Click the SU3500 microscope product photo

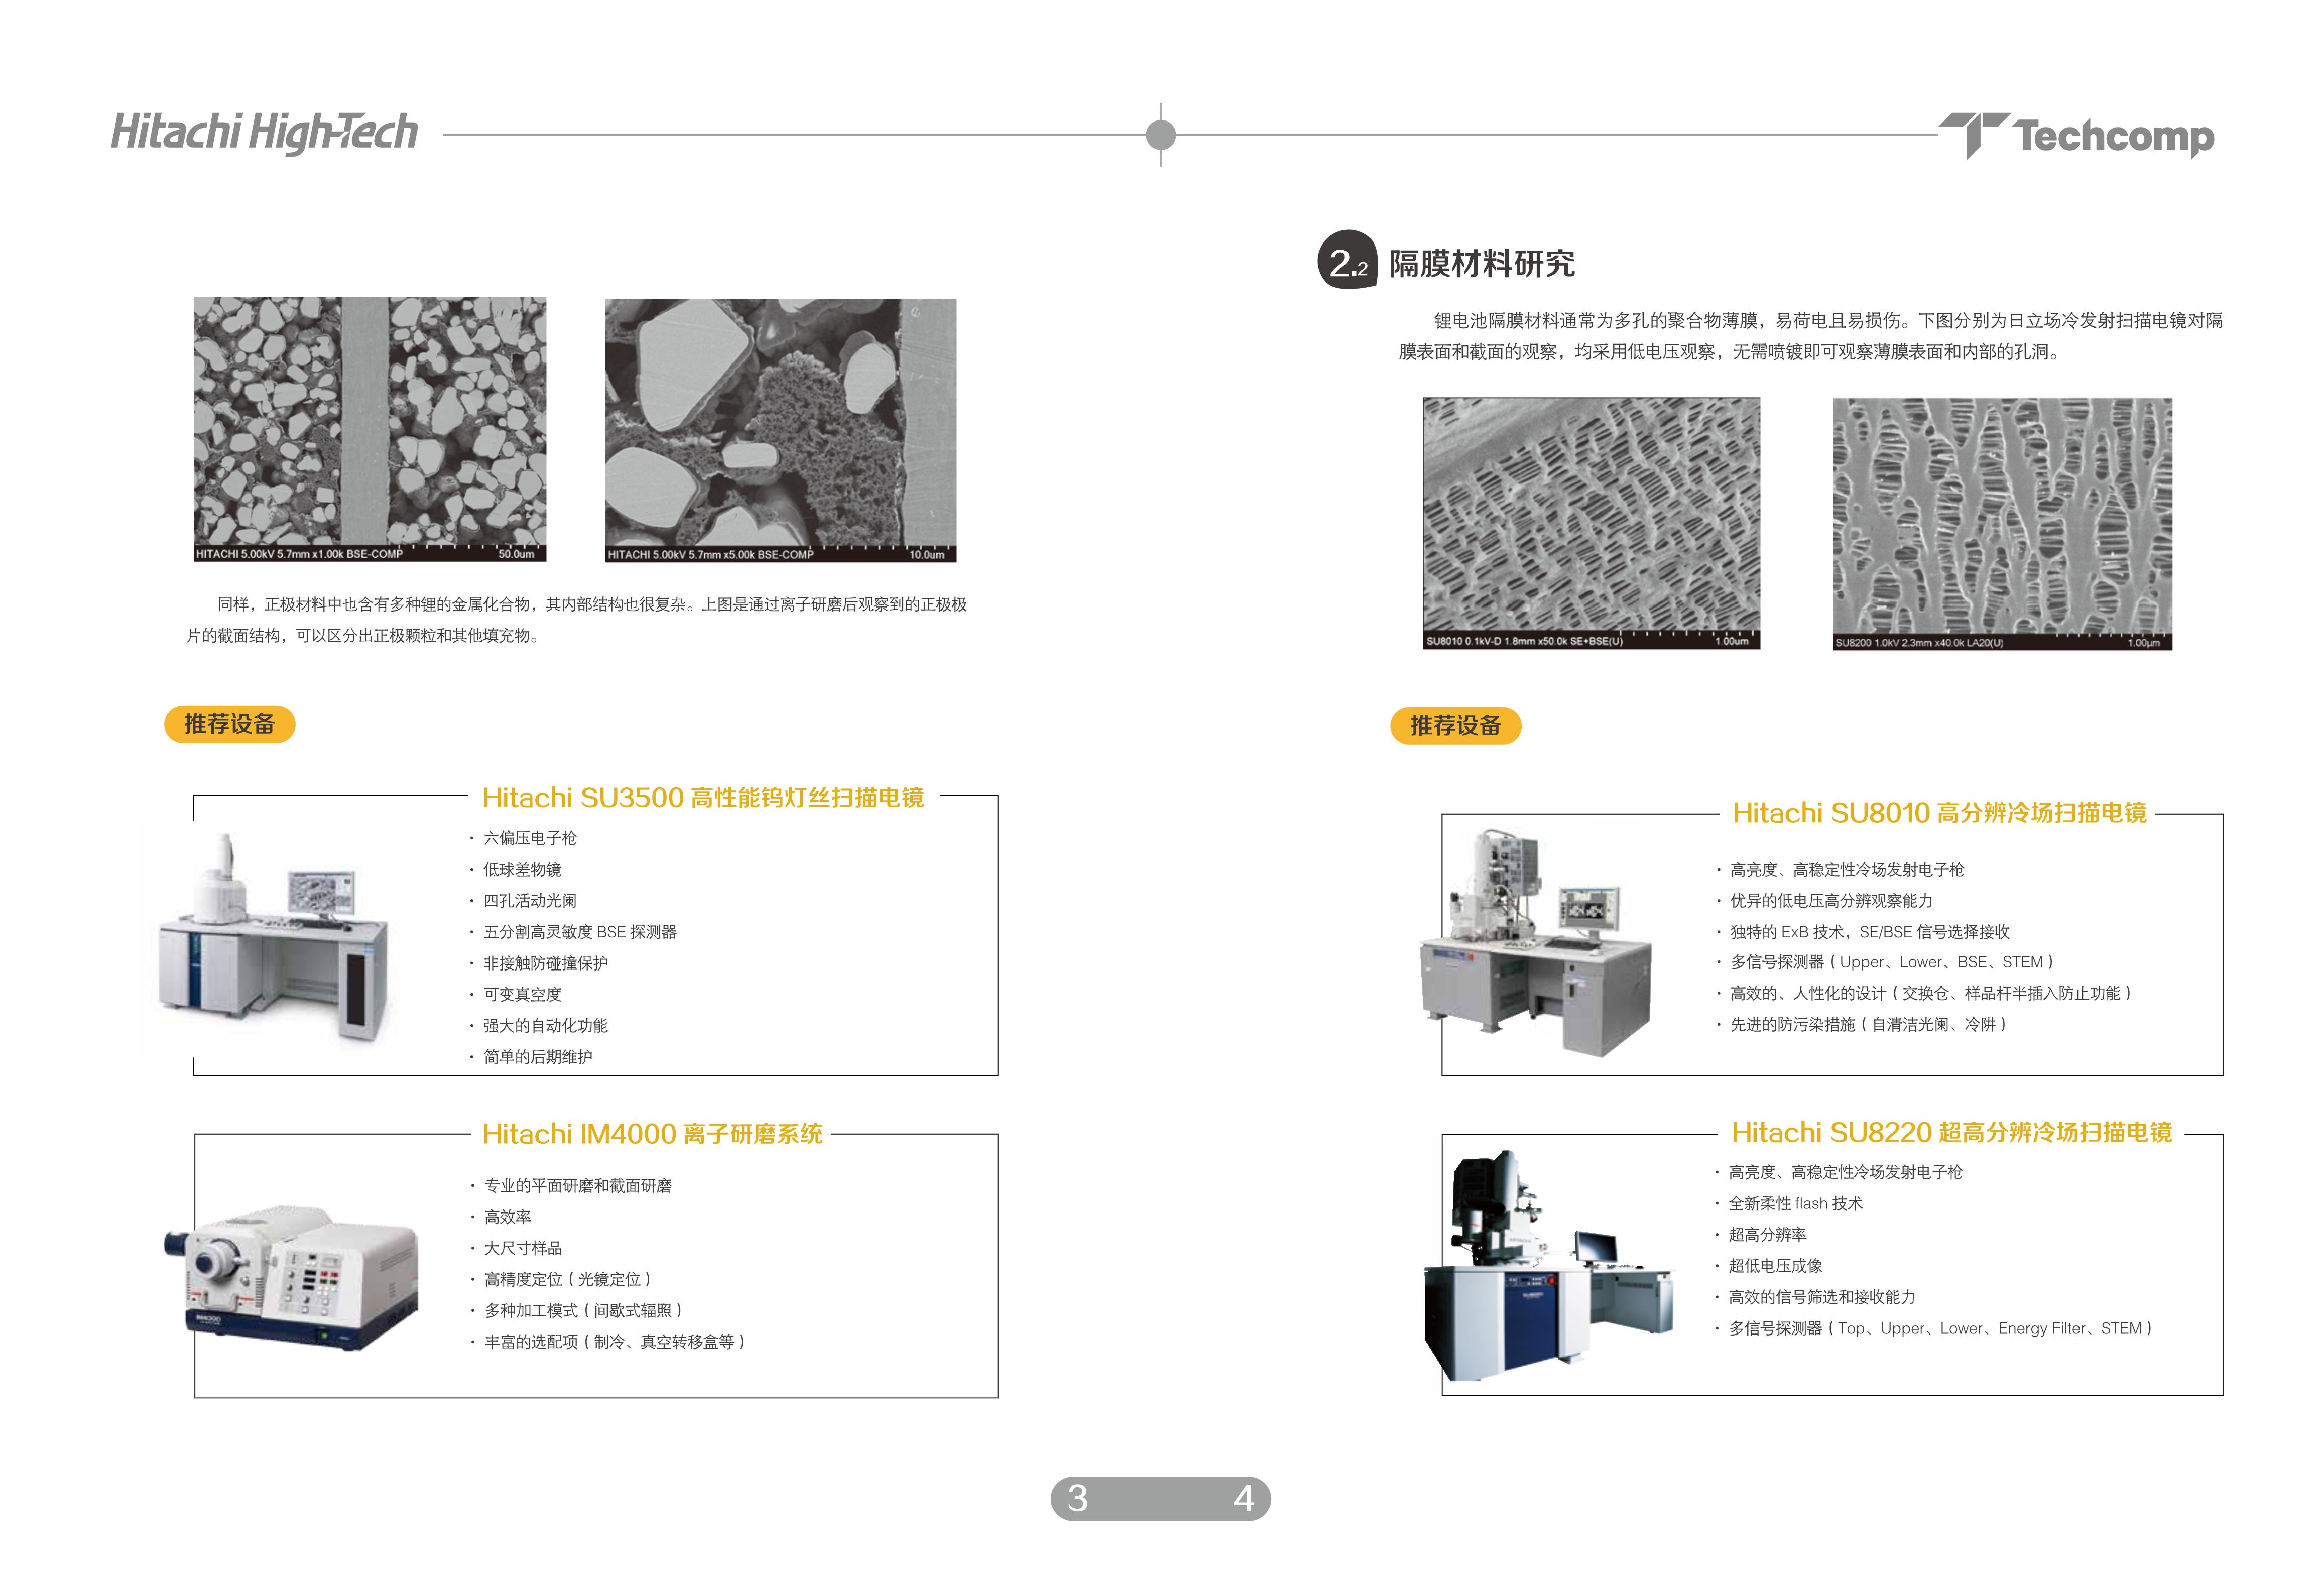[x=273, y=939]
